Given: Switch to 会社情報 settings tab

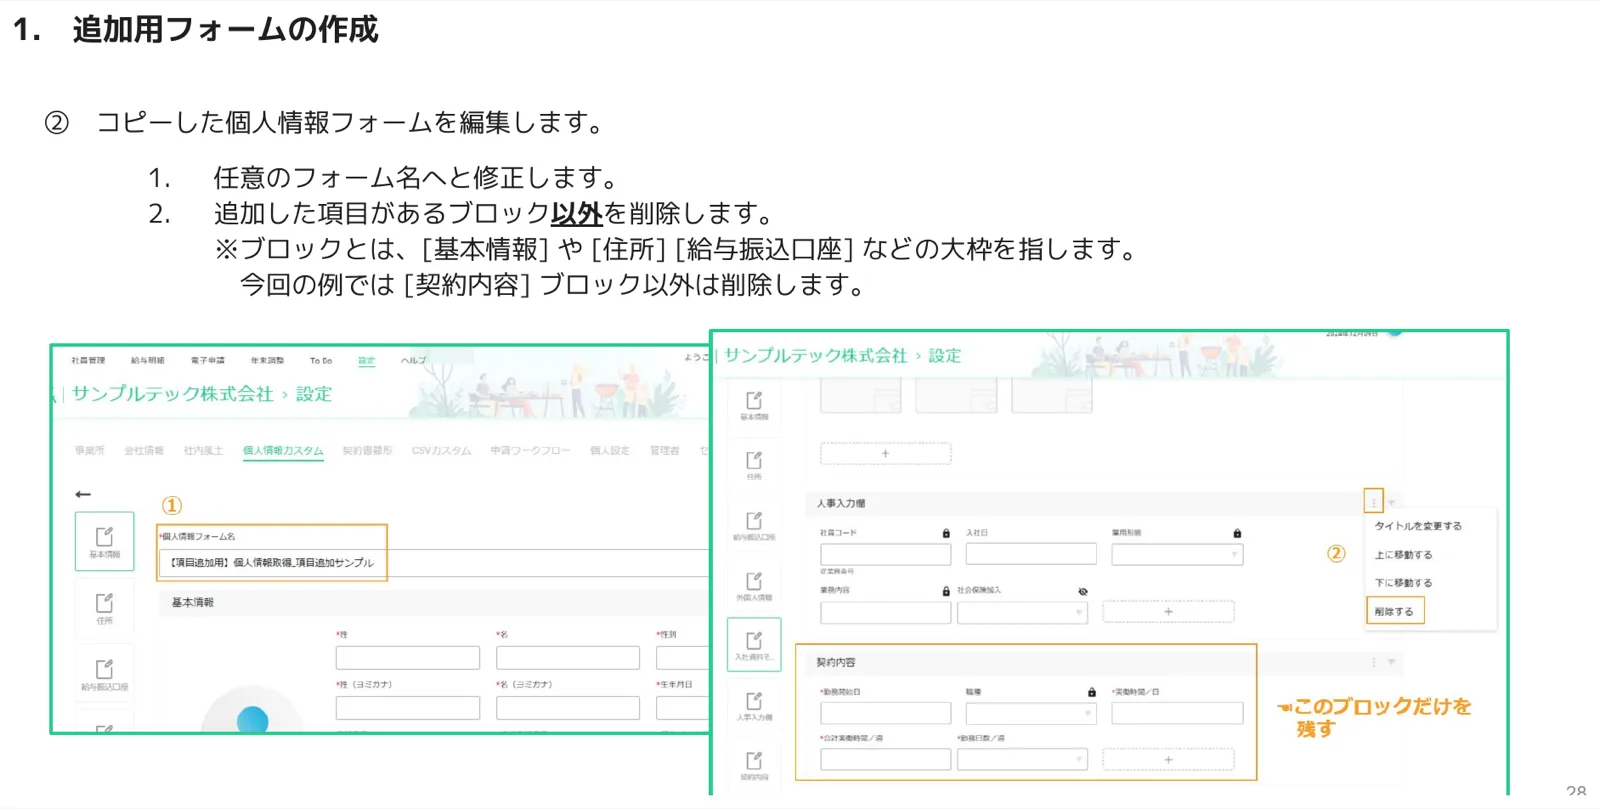Looking at the screenshot, I should [144, 451].
